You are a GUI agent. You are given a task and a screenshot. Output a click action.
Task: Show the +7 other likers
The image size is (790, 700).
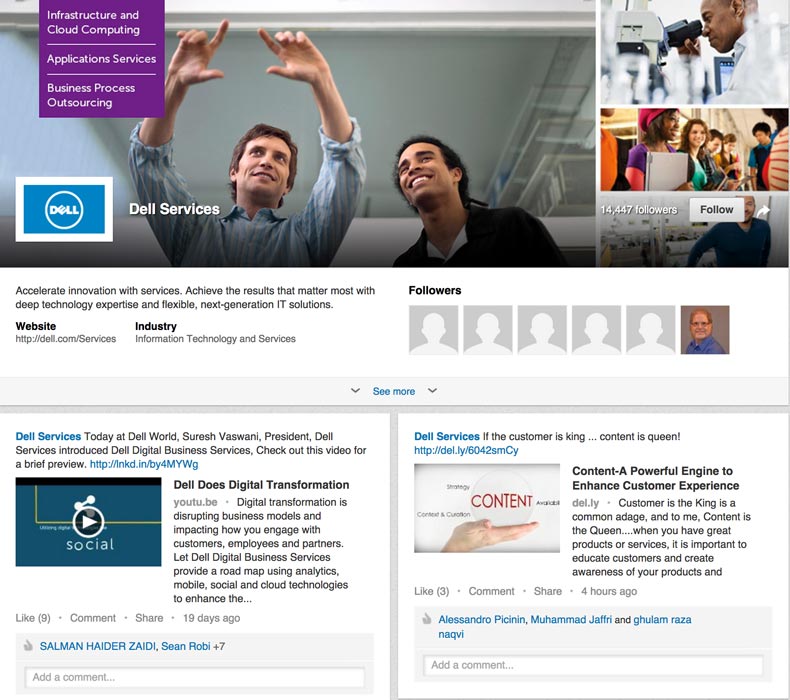click(219, 646)
